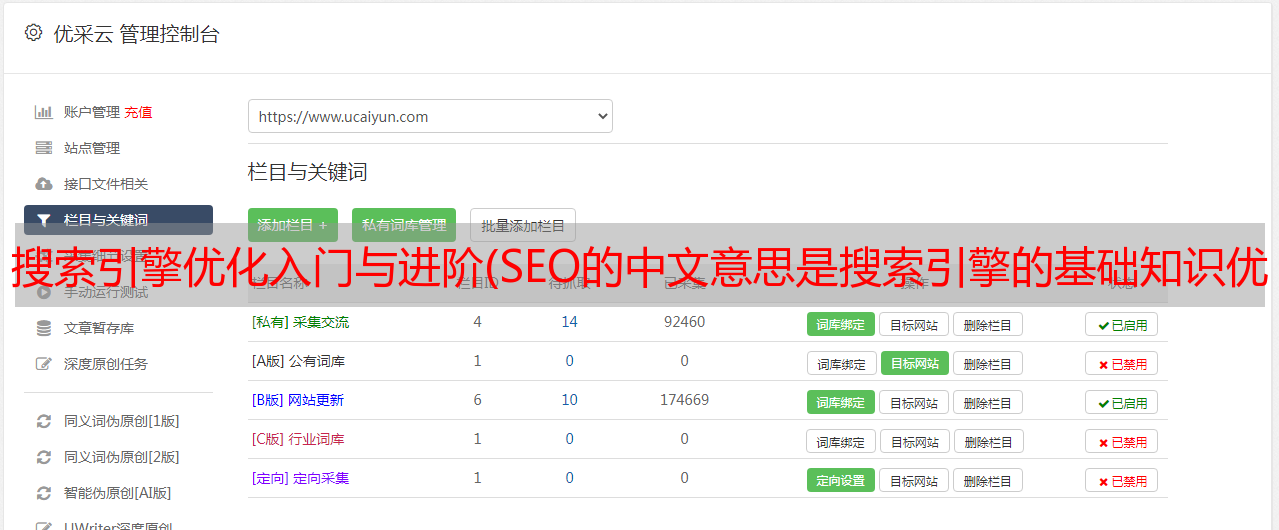Image resolution: width=1279 pixels, height=530 pixels.
Task: Click the 批量添加栏目 button
Action: [523, 225]
